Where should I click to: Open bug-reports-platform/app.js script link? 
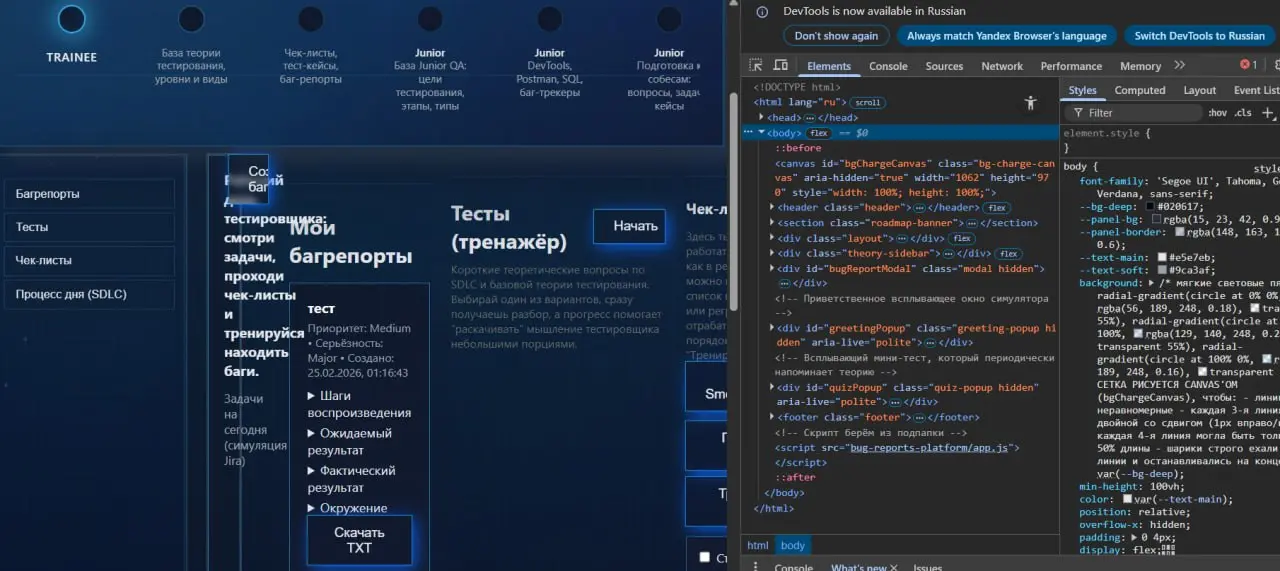coord(930,448)
